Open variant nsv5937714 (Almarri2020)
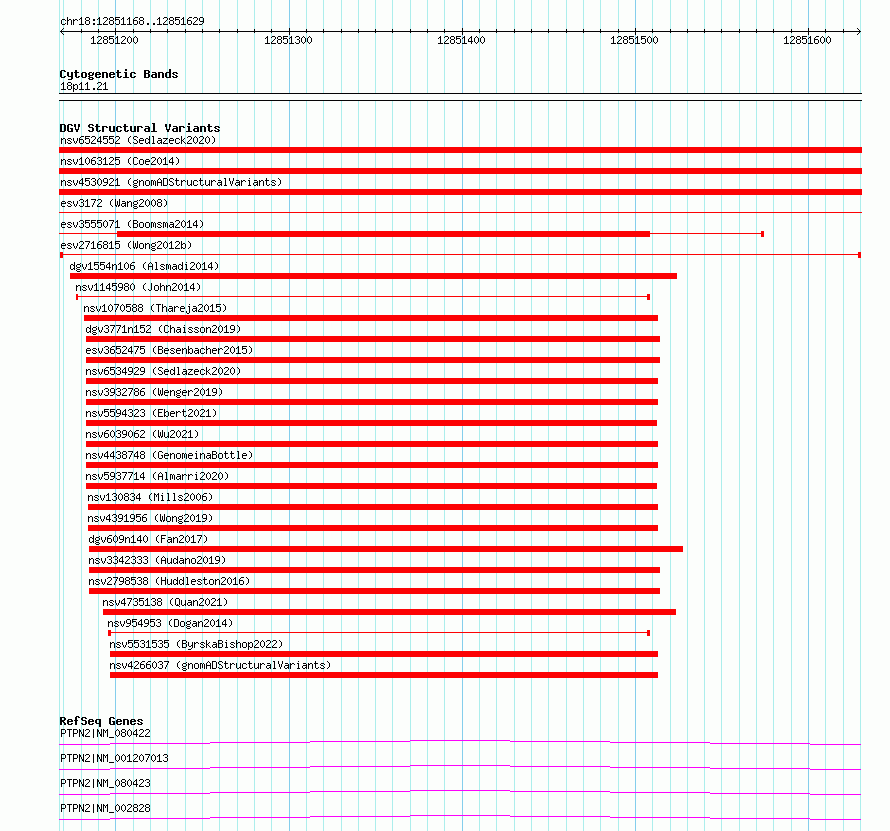 (157, 476)
